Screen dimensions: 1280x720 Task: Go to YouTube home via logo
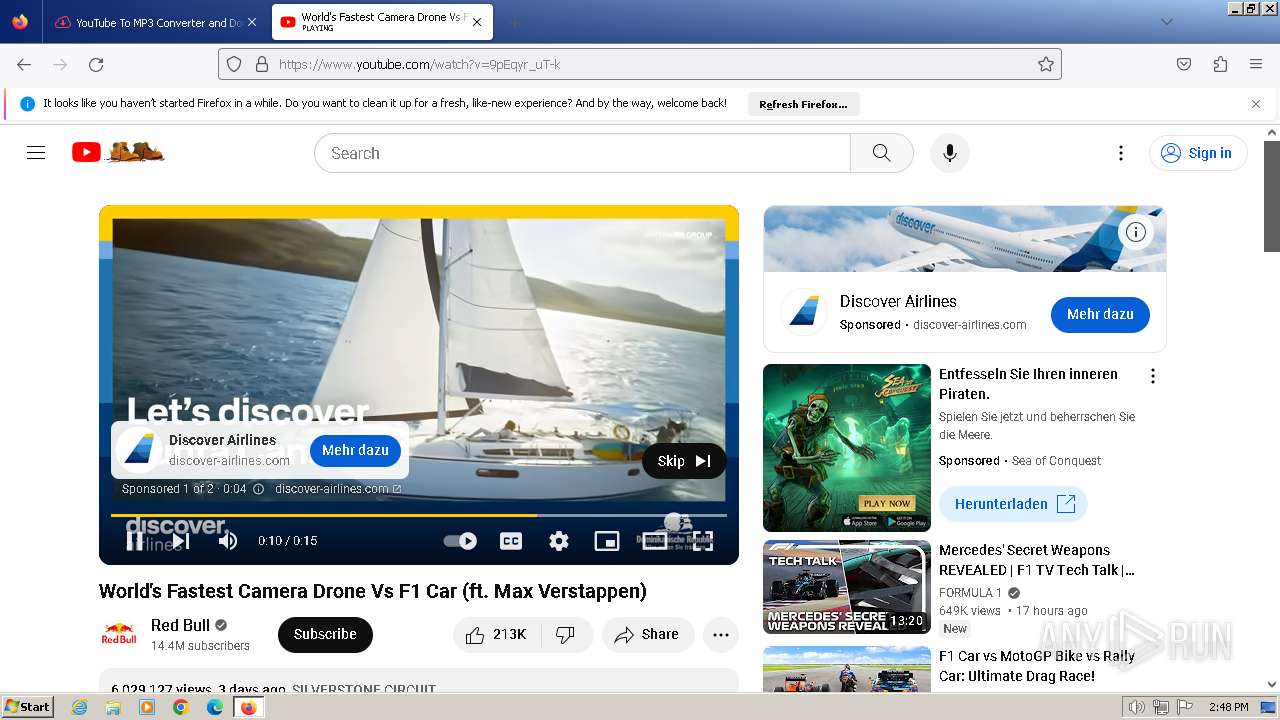(x=118, y=152)
